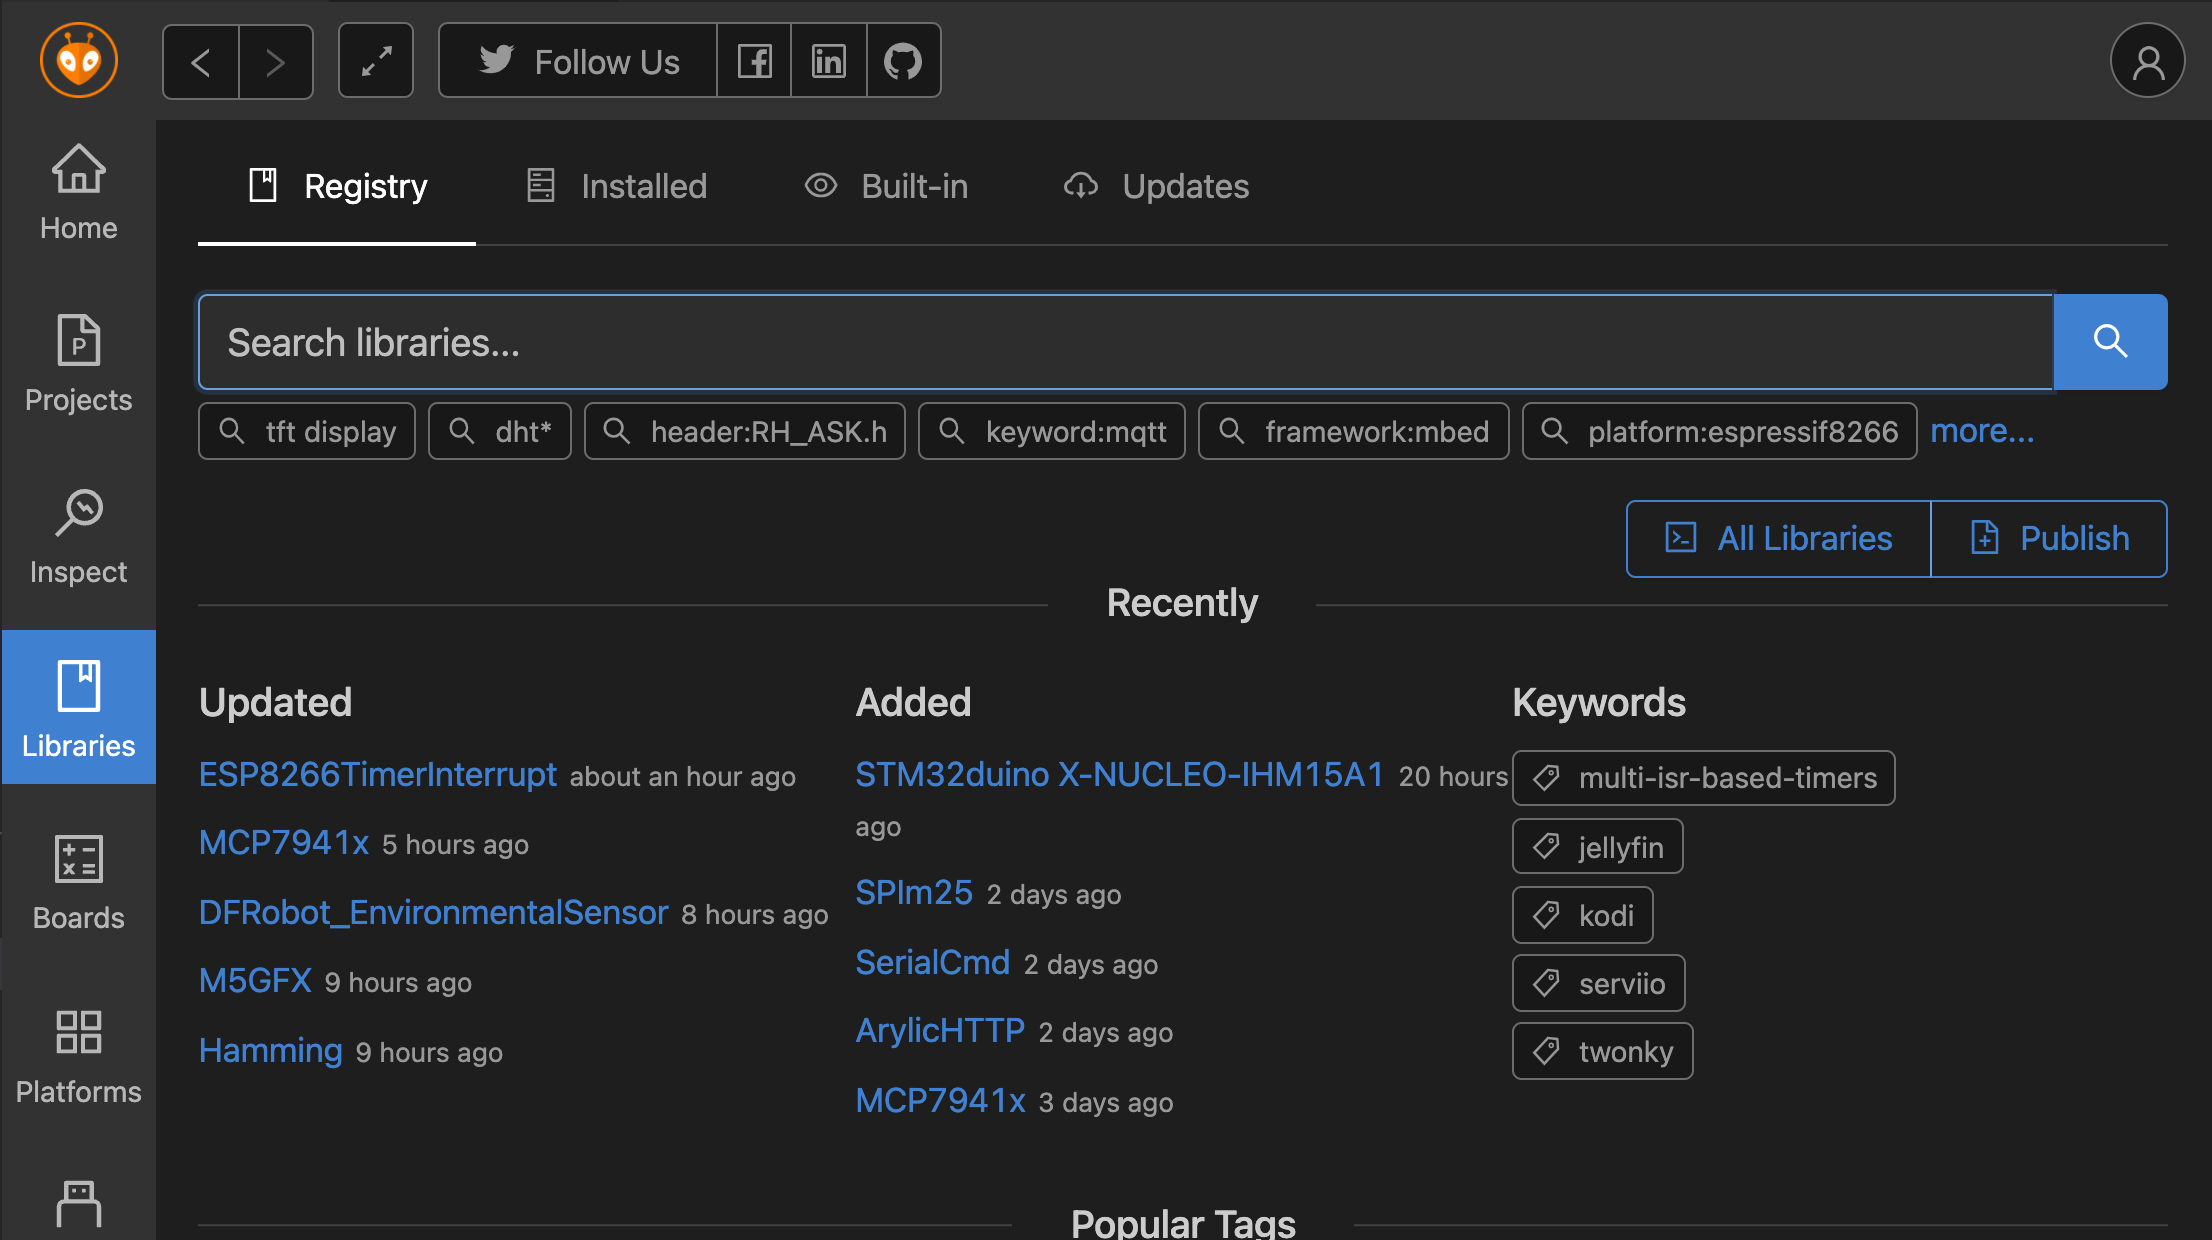The width and height of the screenshot is (2212, 1240).
Task: Open the Inspect sidebar item
Action: click(x=78, y=537)
